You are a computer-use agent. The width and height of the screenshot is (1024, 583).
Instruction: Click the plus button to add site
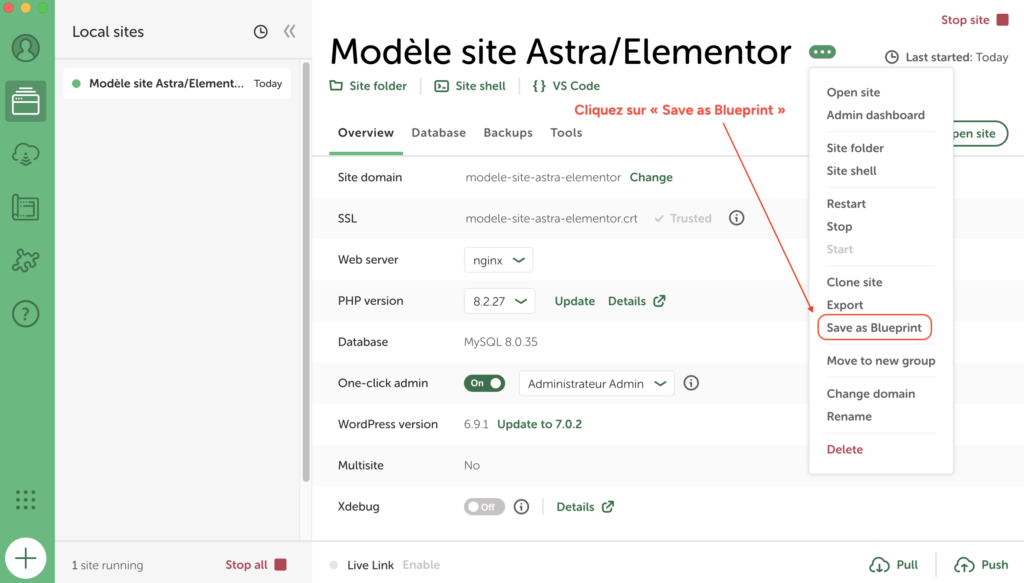coord(25,558)
